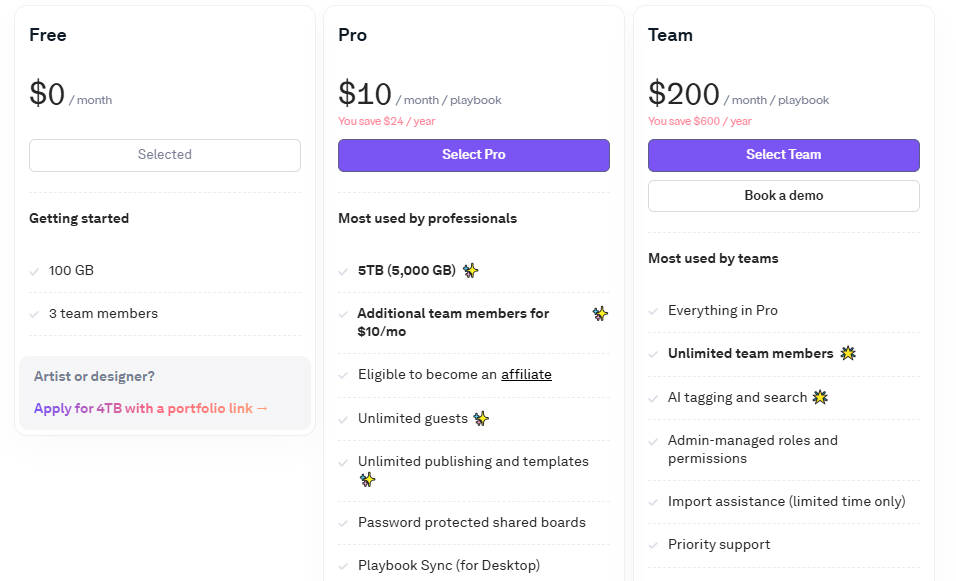Image resolution: width=956 pixels, height=581 pixels.
Task: Open Apply for 4TB with a portfolio link
Action: (151, 408)
